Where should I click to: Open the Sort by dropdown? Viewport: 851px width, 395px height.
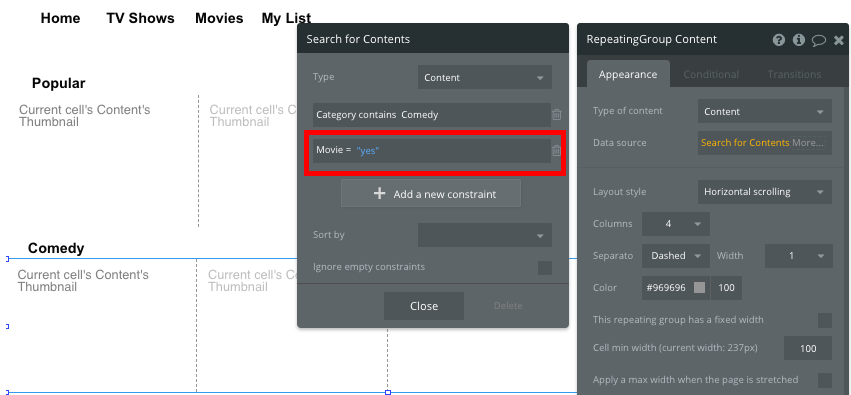click(x=485, y=235)
